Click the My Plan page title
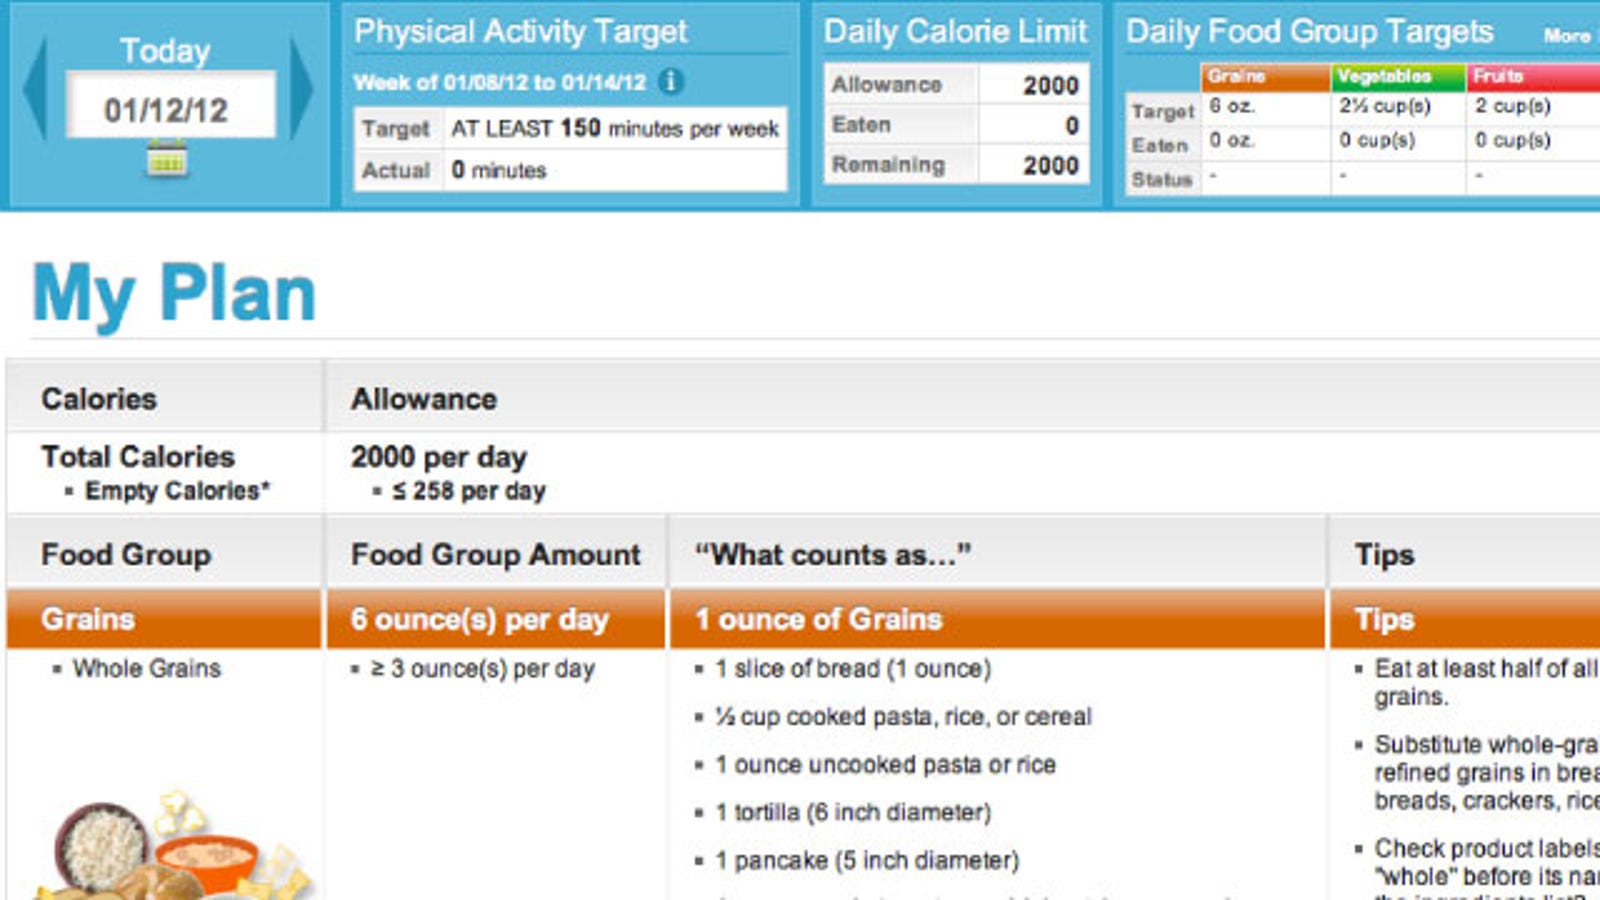This screenshot has height=900, width=1600. pyautogui.click(x=174, y=293)
